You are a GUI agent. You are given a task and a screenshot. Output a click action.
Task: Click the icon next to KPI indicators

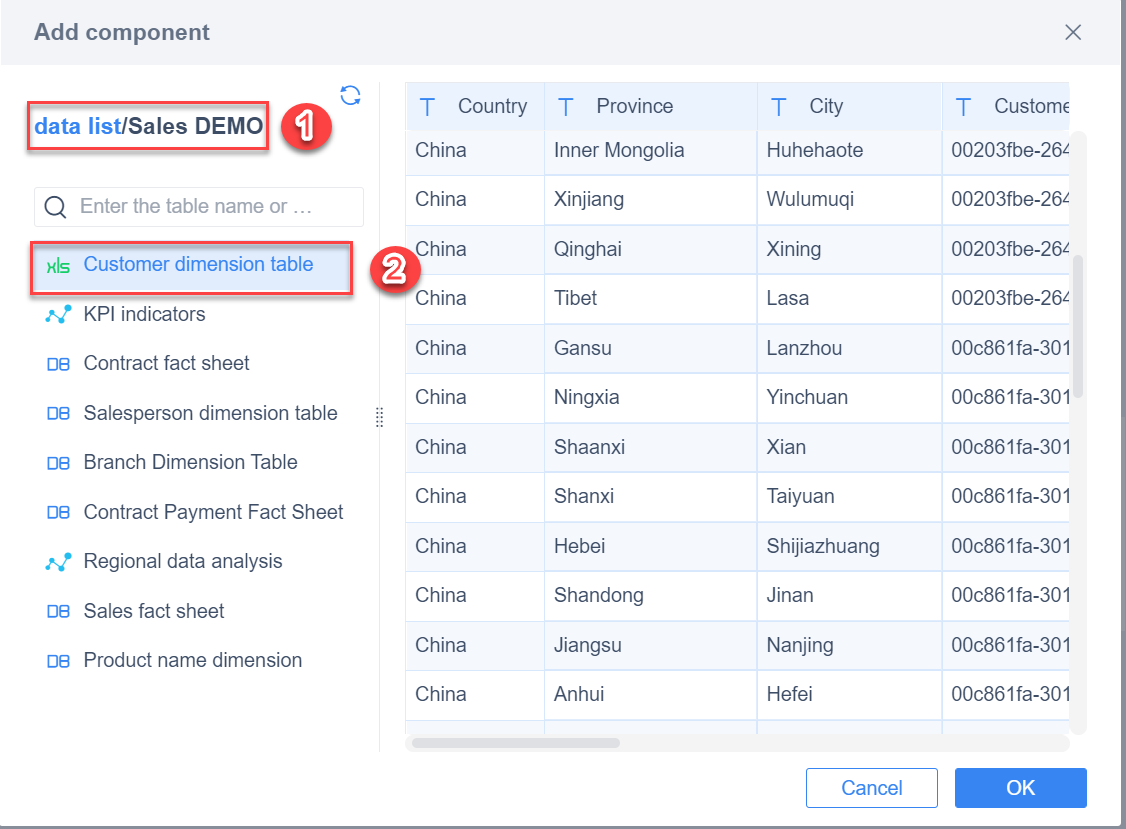click(58, 315)
